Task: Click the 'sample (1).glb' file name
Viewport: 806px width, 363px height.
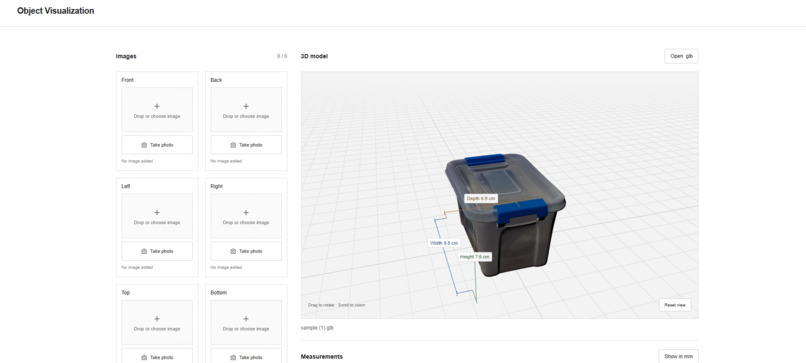Action: [317, 328]
